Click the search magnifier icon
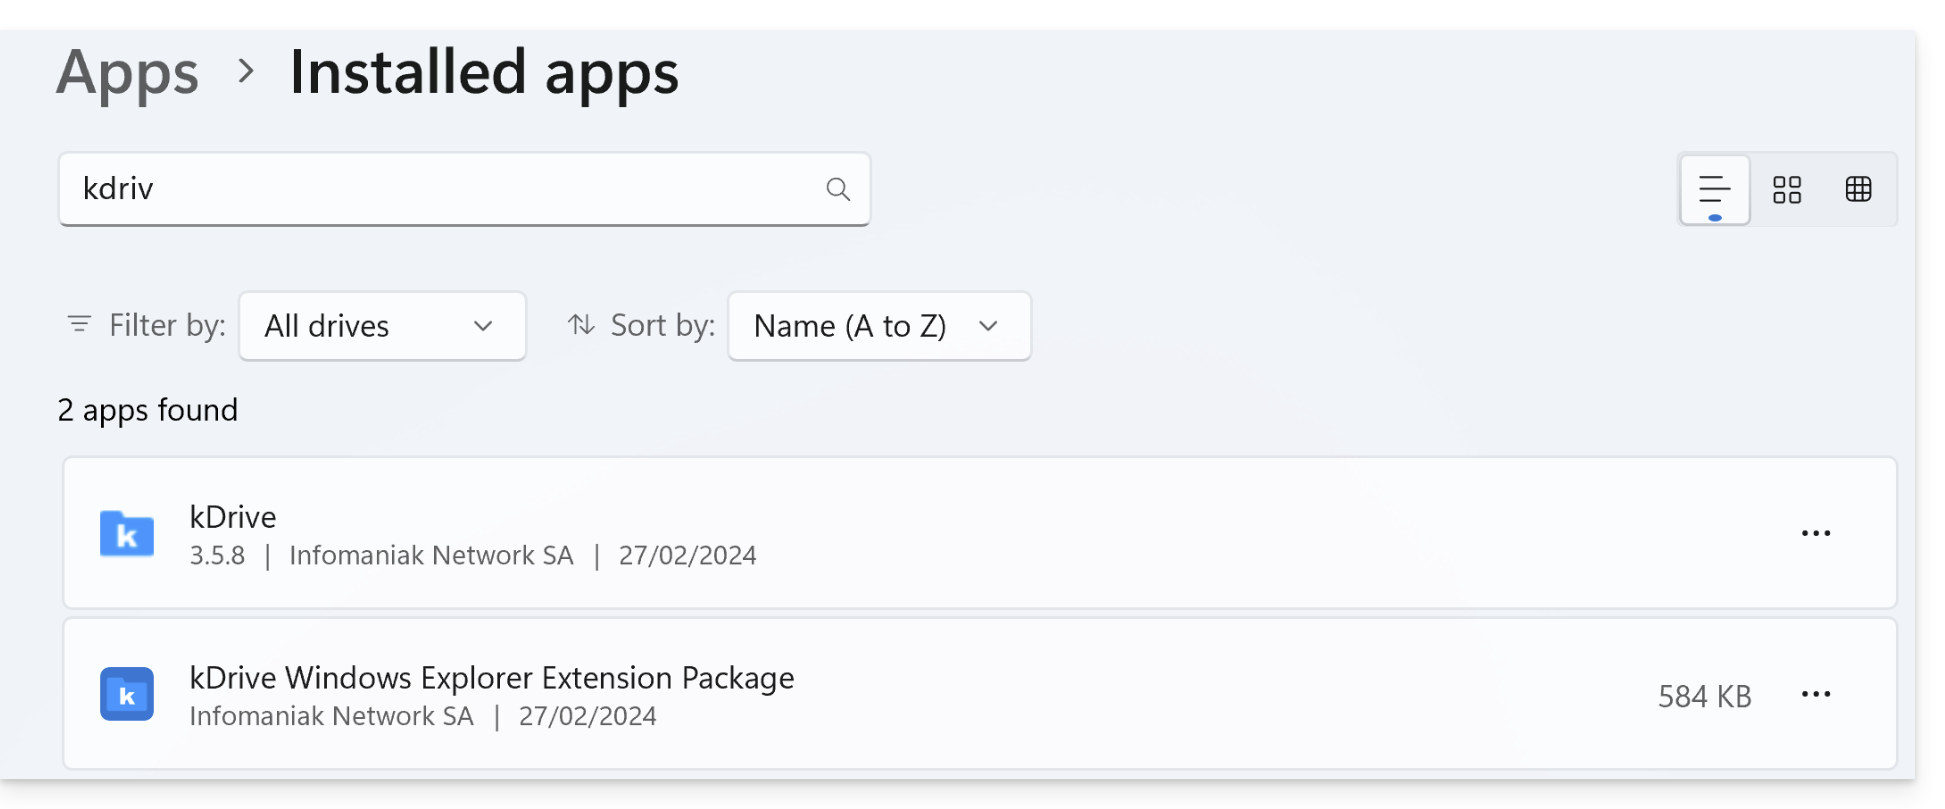The width and height of the screenshot is (1945, 809). click(838, 189)
